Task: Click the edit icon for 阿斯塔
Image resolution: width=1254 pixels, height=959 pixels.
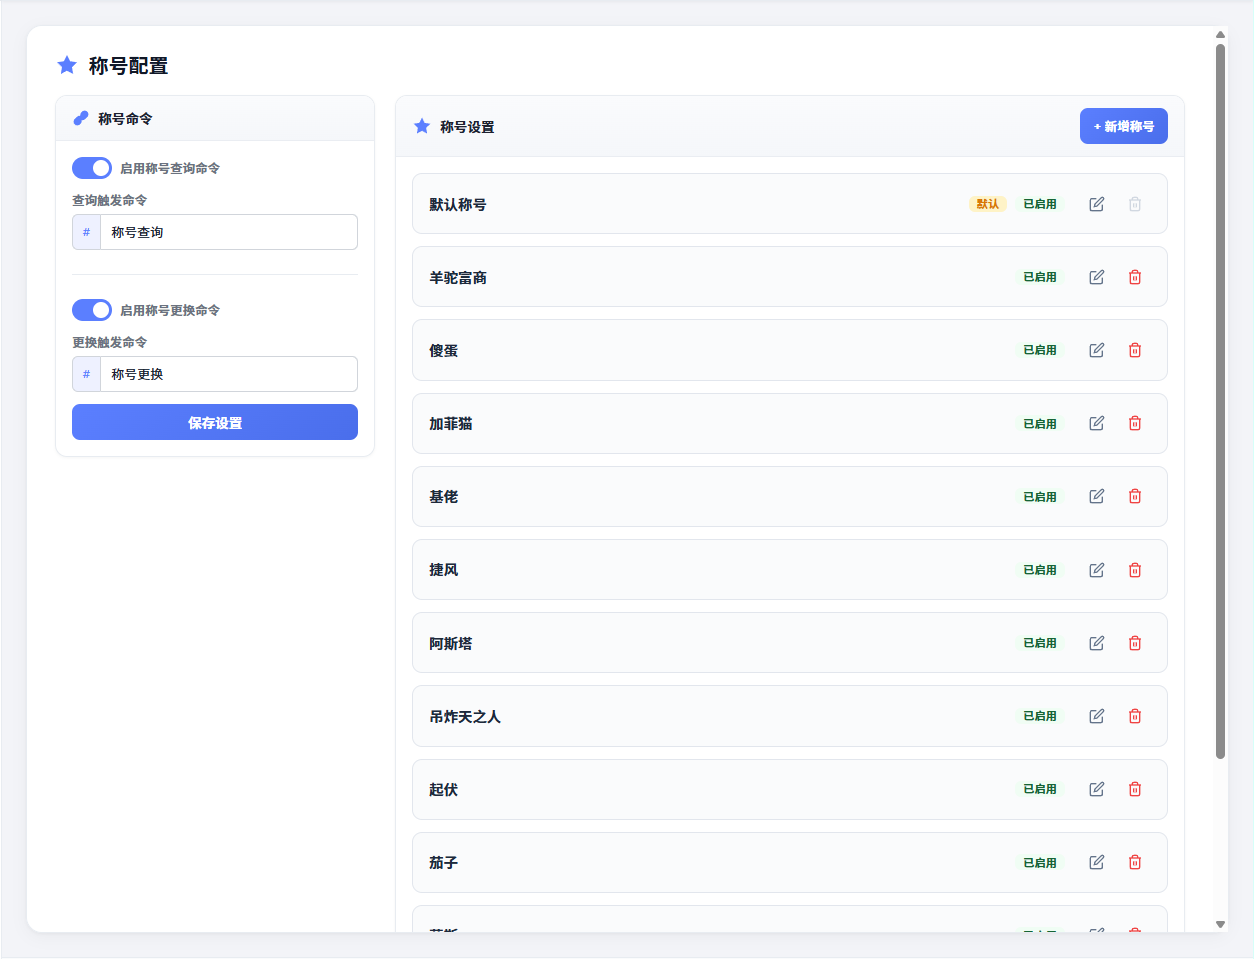Action: click(1097, 643)
